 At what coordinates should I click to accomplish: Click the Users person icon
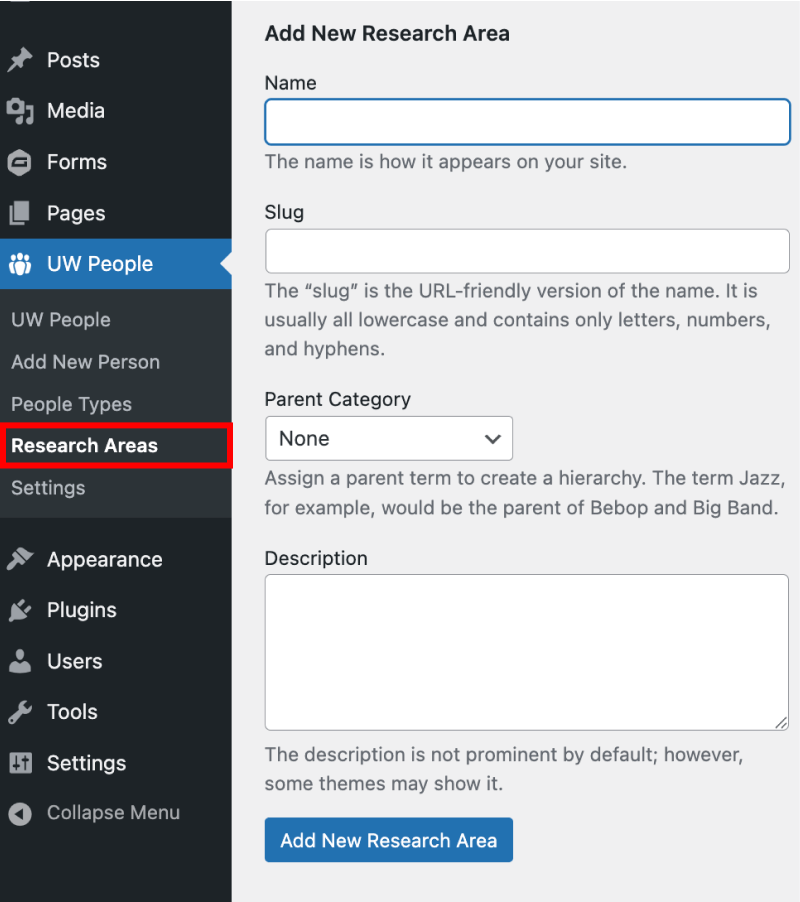pos(20,661)
